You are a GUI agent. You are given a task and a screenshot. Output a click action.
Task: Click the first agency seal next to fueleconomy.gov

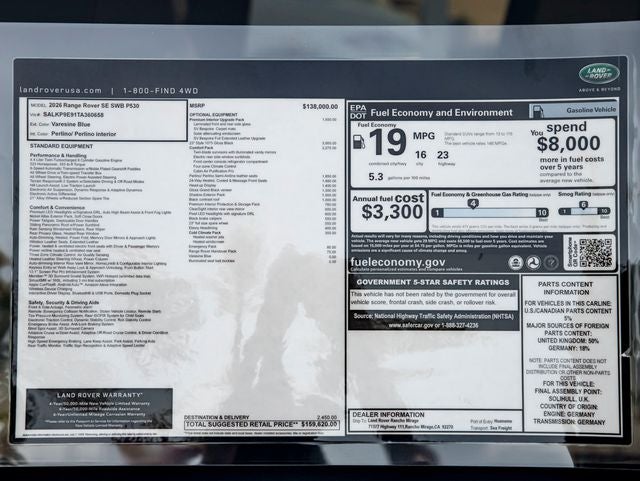[516, 263]
